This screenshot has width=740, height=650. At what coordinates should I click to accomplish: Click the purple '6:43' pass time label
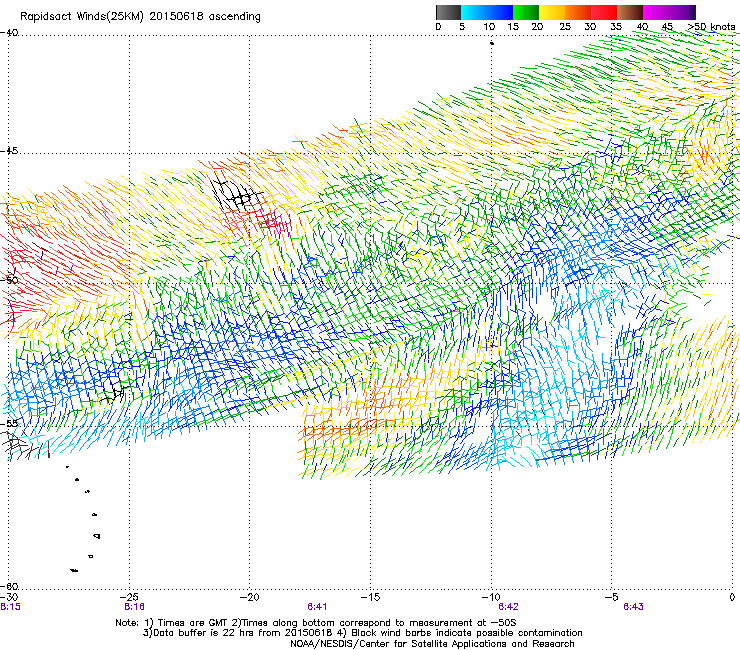tap(633, 607)
